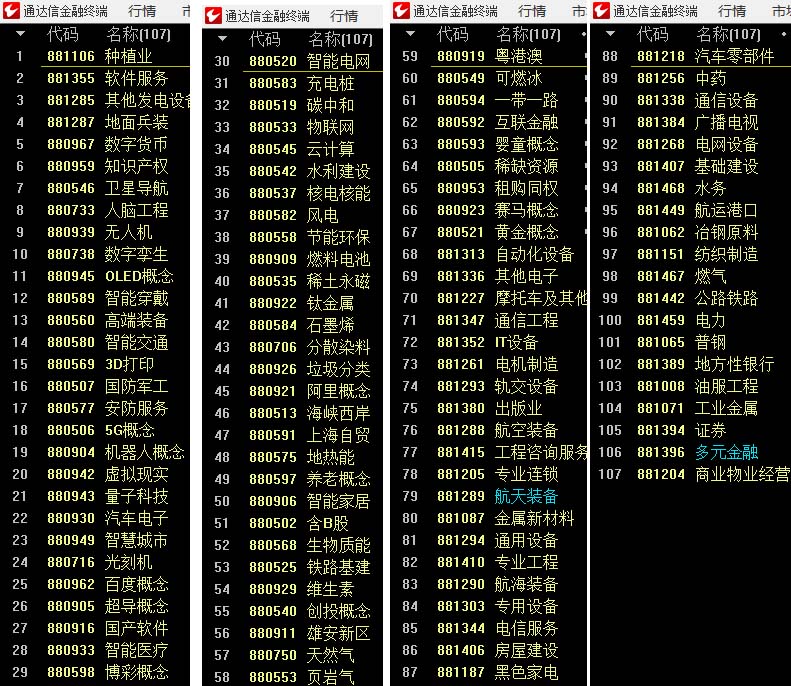
Task: Click the 通达信 logo in the leftmost panel
Action: (x=12, y=11)
